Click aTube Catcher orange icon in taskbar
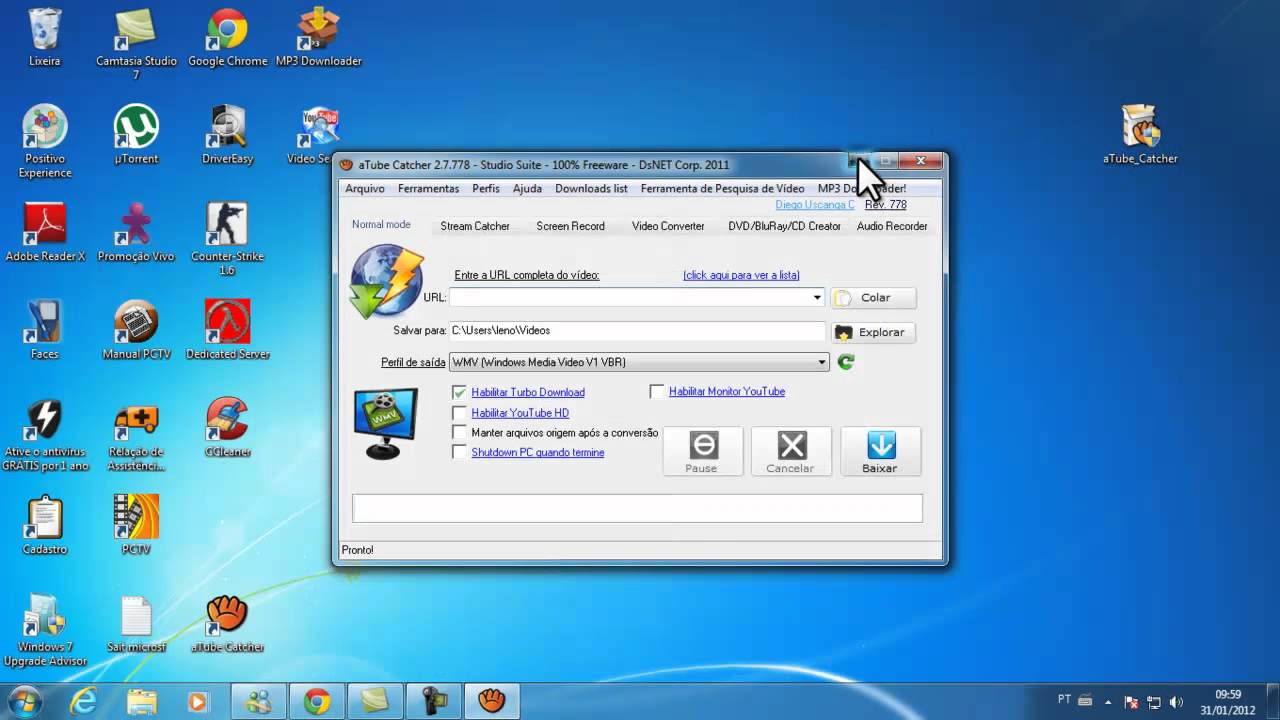Viewport: 1280px width, 720px height. [491, 702]
